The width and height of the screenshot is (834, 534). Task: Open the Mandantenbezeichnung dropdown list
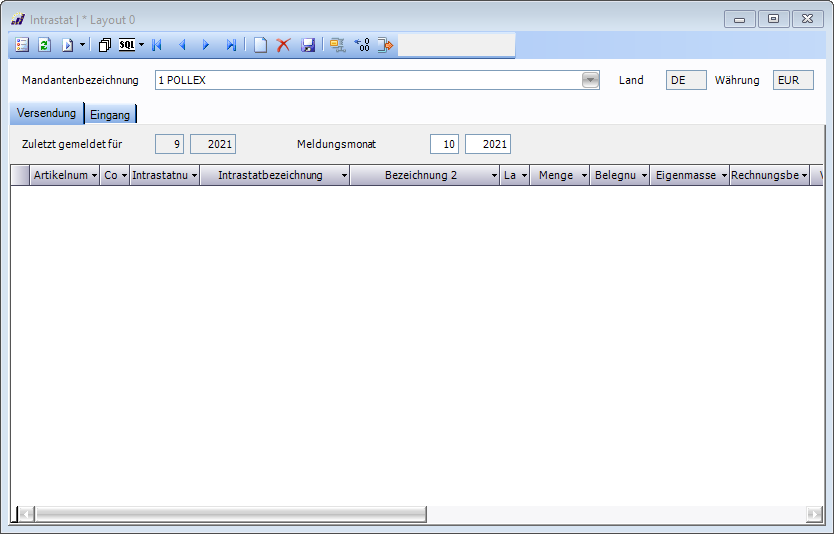click(590, 80)
